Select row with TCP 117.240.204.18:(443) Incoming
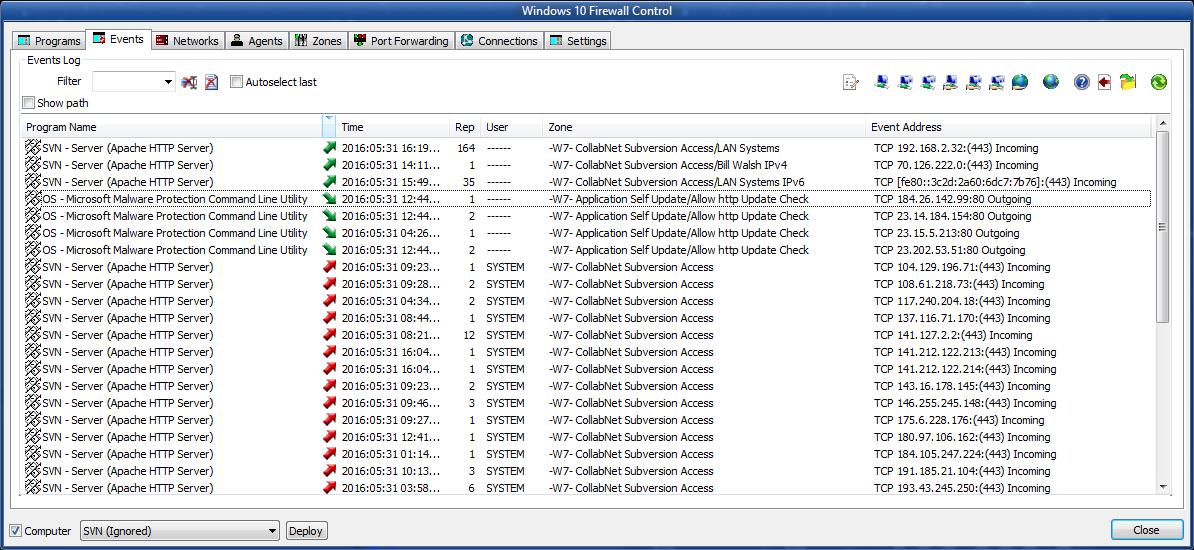Image resolution: width=1194 pixels, height=550 pixels. [x=587, y=301]
